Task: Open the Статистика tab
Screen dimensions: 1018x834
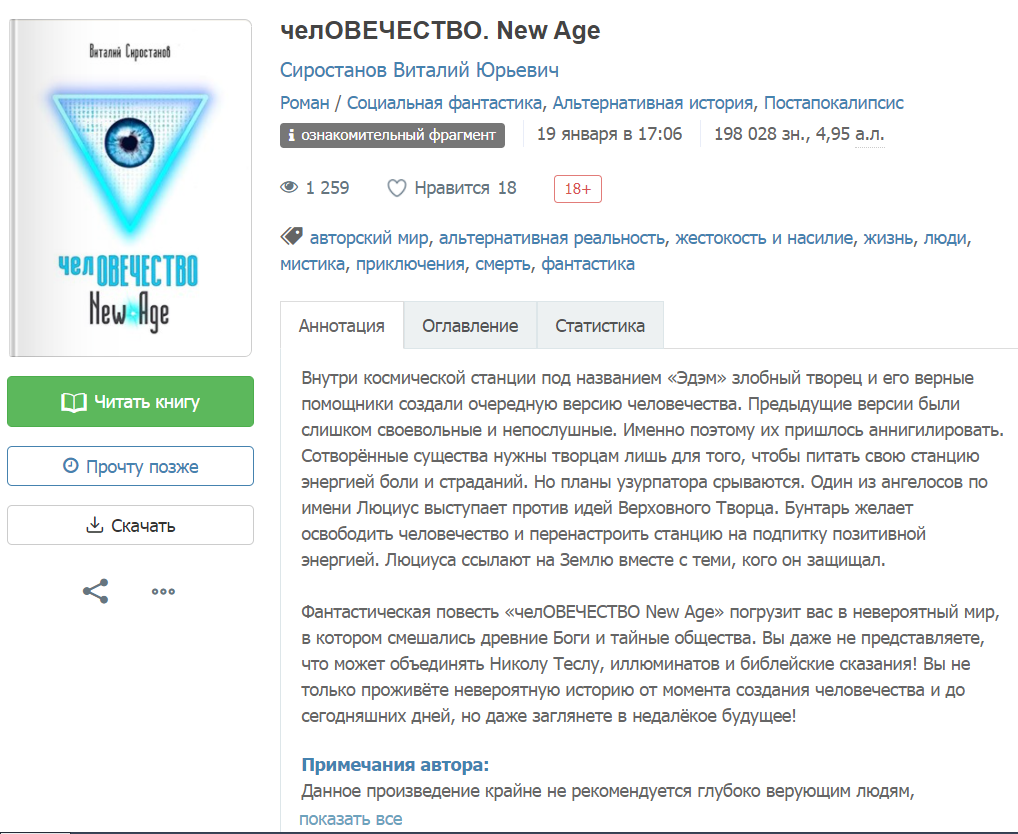Action: 600,325
